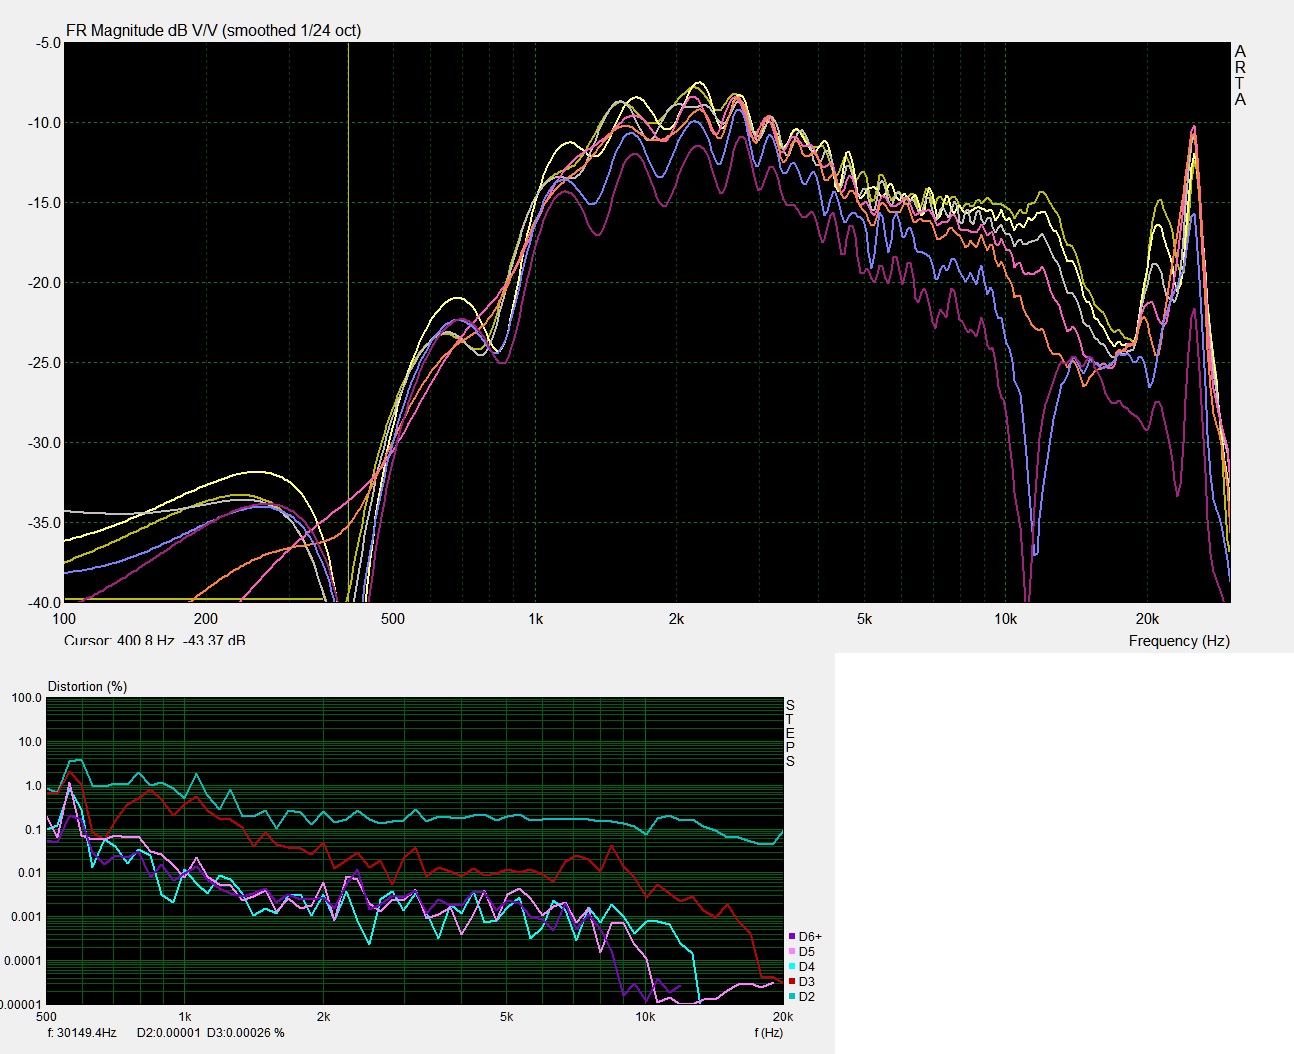Click the -10.0 dB axis label
Screen dimensions: 1294x1054
tap(45, 123)
